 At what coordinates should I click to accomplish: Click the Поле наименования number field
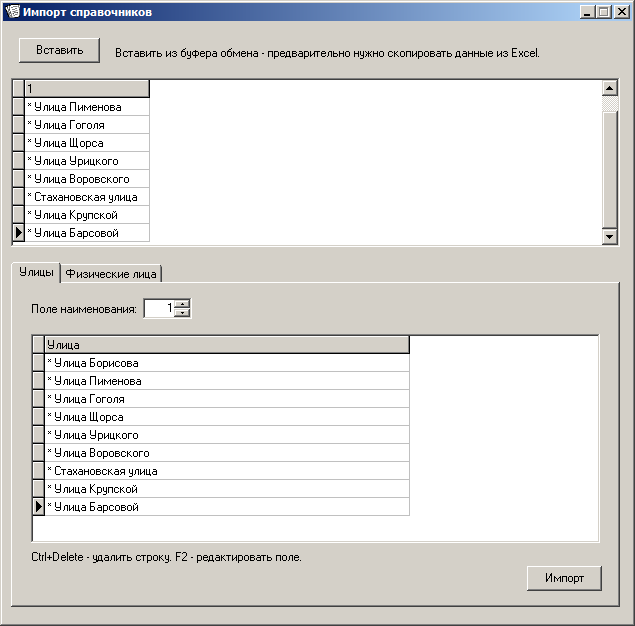coord(159,309)
